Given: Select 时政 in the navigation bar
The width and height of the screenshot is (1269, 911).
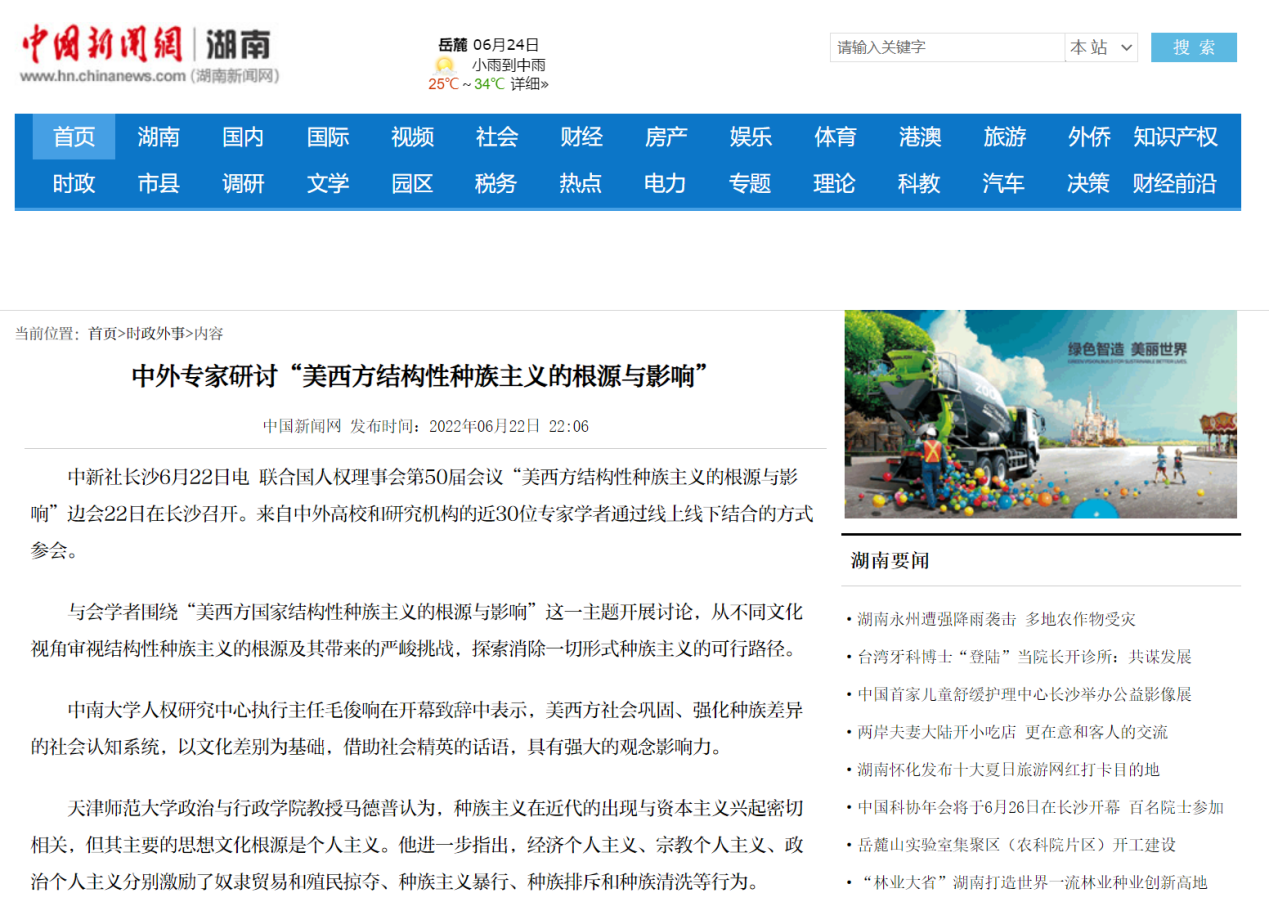Looking at the screenshot, I should click(74, 184).
